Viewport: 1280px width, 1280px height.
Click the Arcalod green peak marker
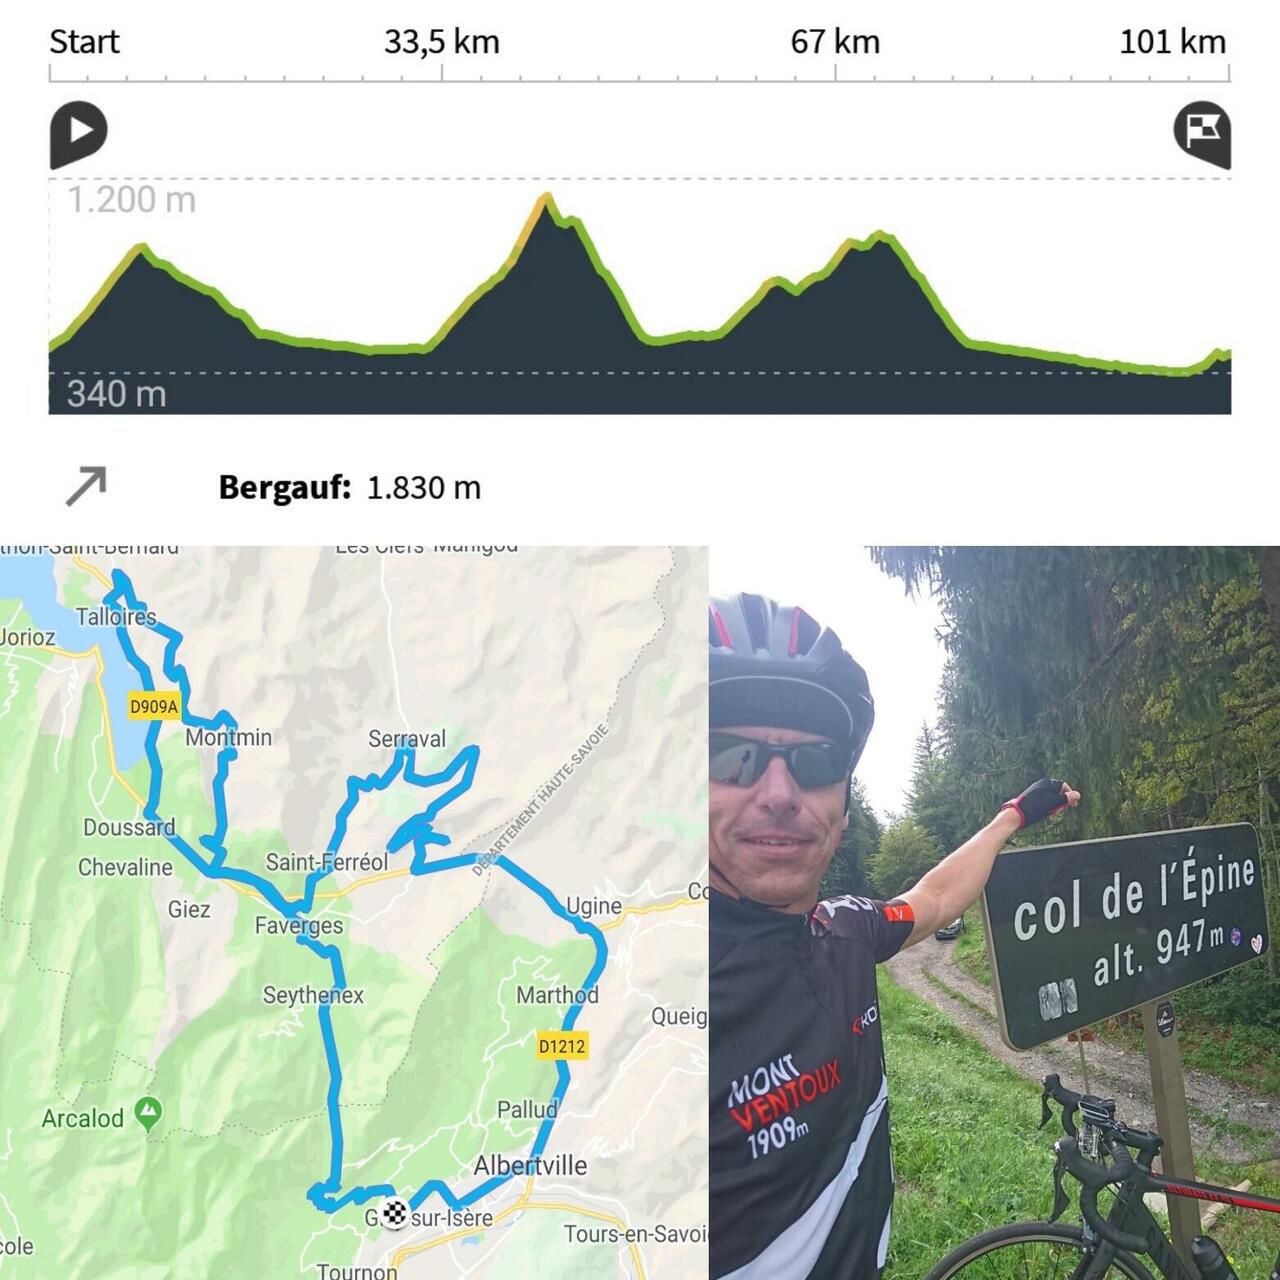pos(148,1114)
